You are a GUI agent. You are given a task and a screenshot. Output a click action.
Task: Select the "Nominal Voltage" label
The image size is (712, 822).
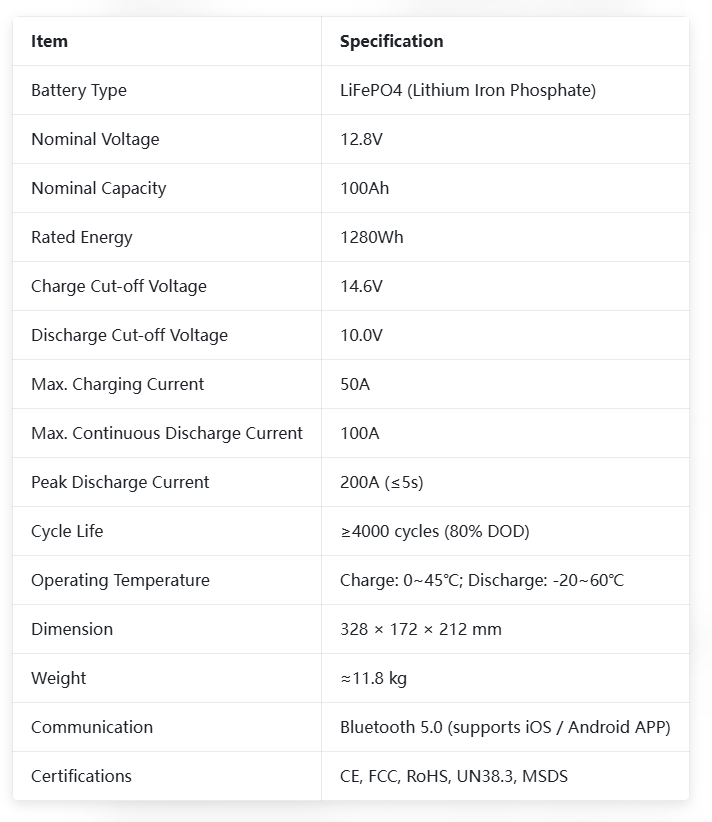(x=95, y=139)
